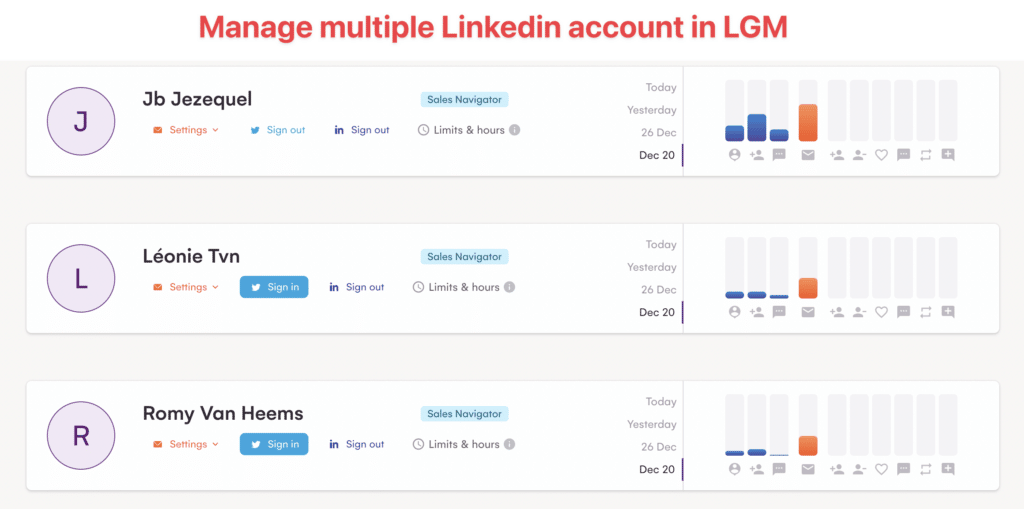Select Today in Jb Jezequel's date list

pyautogui.click(x=661, y=88)
